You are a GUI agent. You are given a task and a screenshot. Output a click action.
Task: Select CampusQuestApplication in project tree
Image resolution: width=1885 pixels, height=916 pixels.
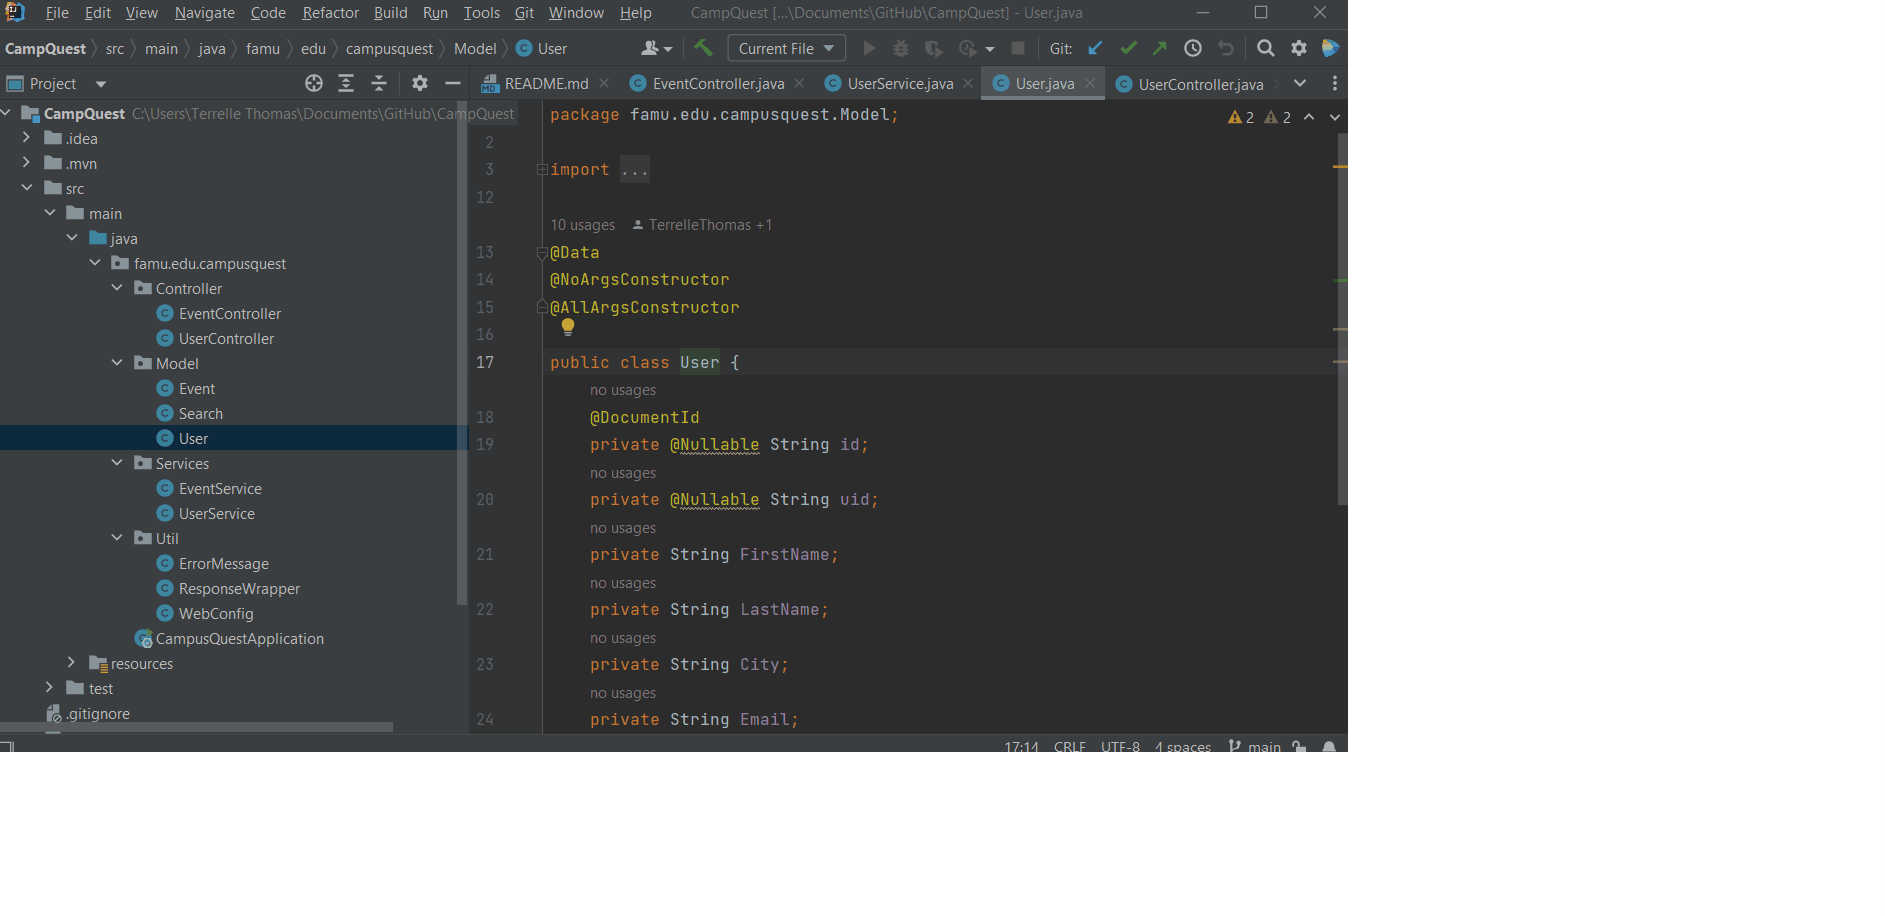[239, 638]
